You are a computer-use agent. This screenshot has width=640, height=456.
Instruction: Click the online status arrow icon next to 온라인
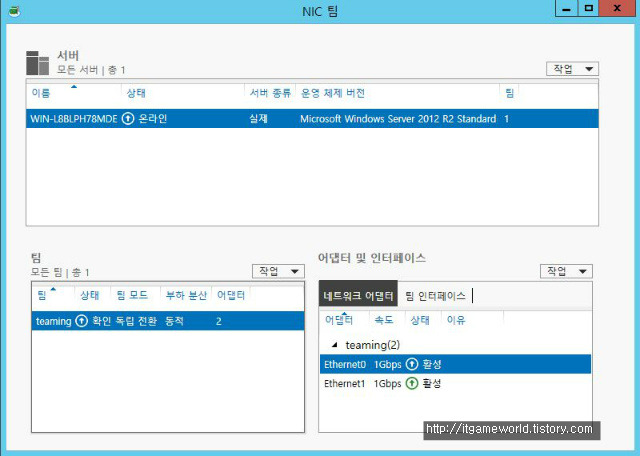pyautogui.click(x=128, y=119)
